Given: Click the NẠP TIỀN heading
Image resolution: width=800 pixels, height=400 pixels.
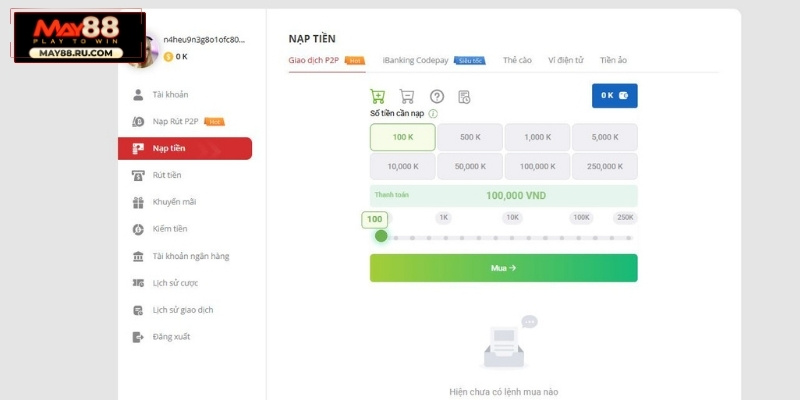Looking at the screenshot, I should [312, 39].
